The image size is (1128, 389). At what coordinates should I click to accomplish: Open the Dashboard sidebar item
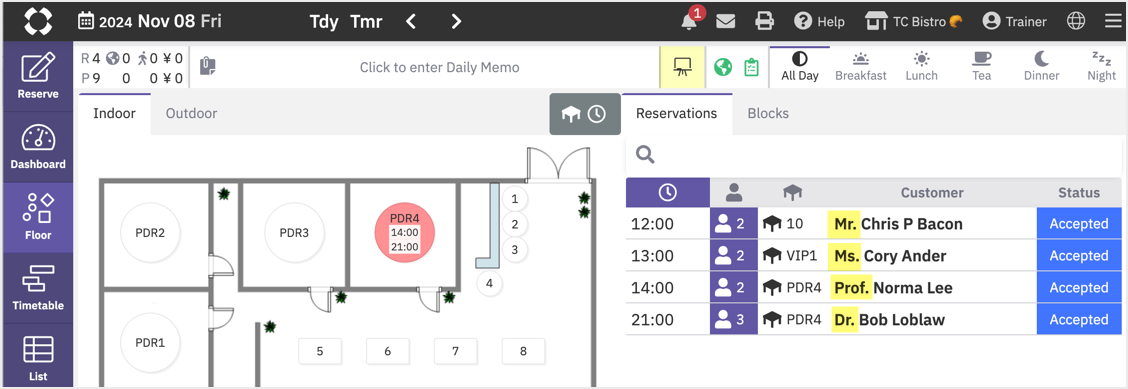click(x=38, y=147)
